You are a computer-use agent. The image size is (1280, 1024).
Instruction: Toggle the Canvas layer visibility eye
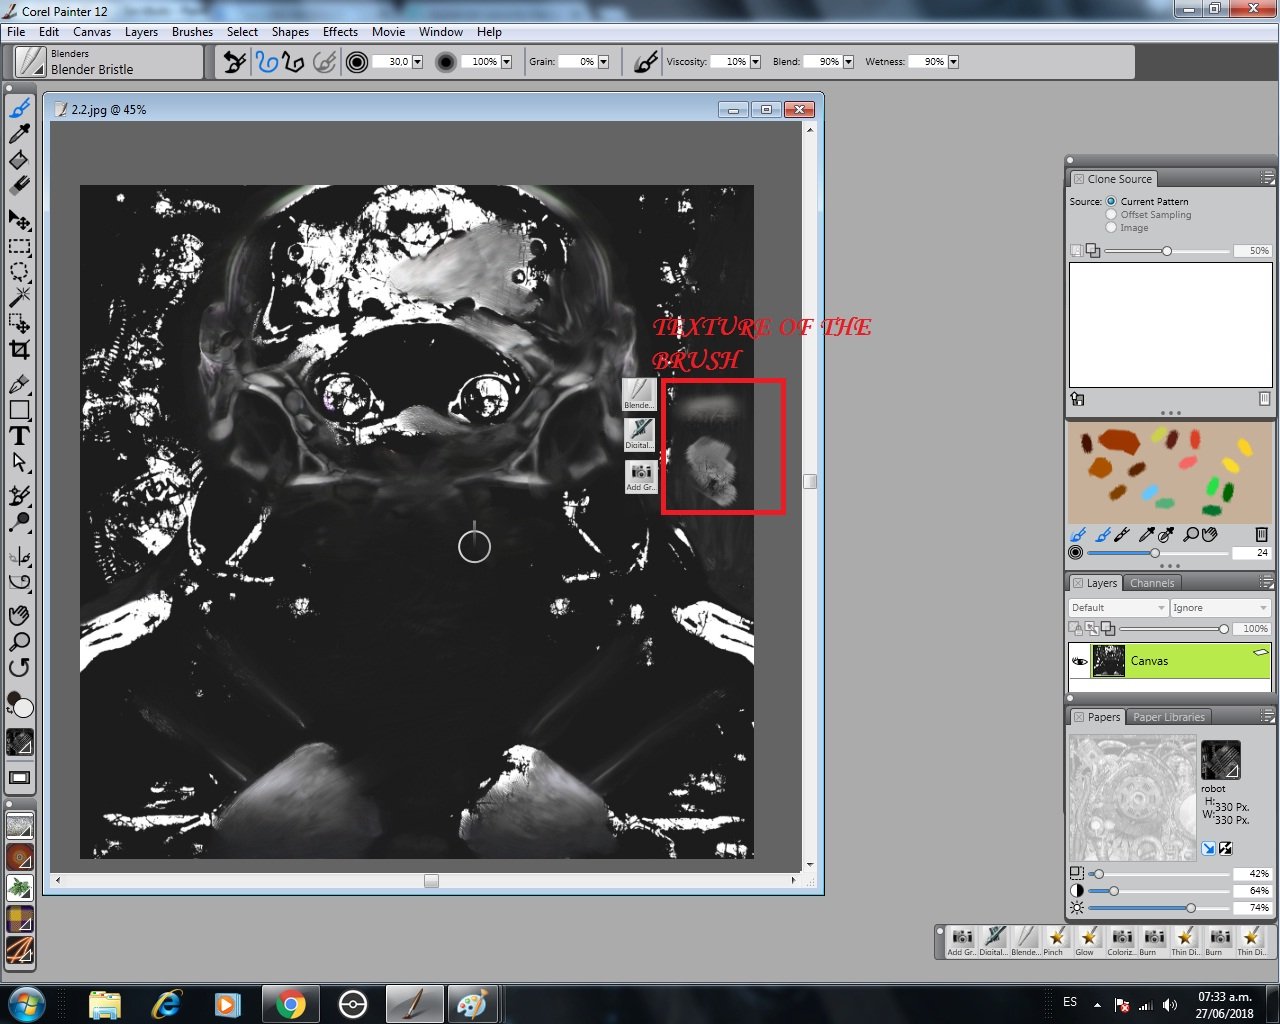point(1080,661)
